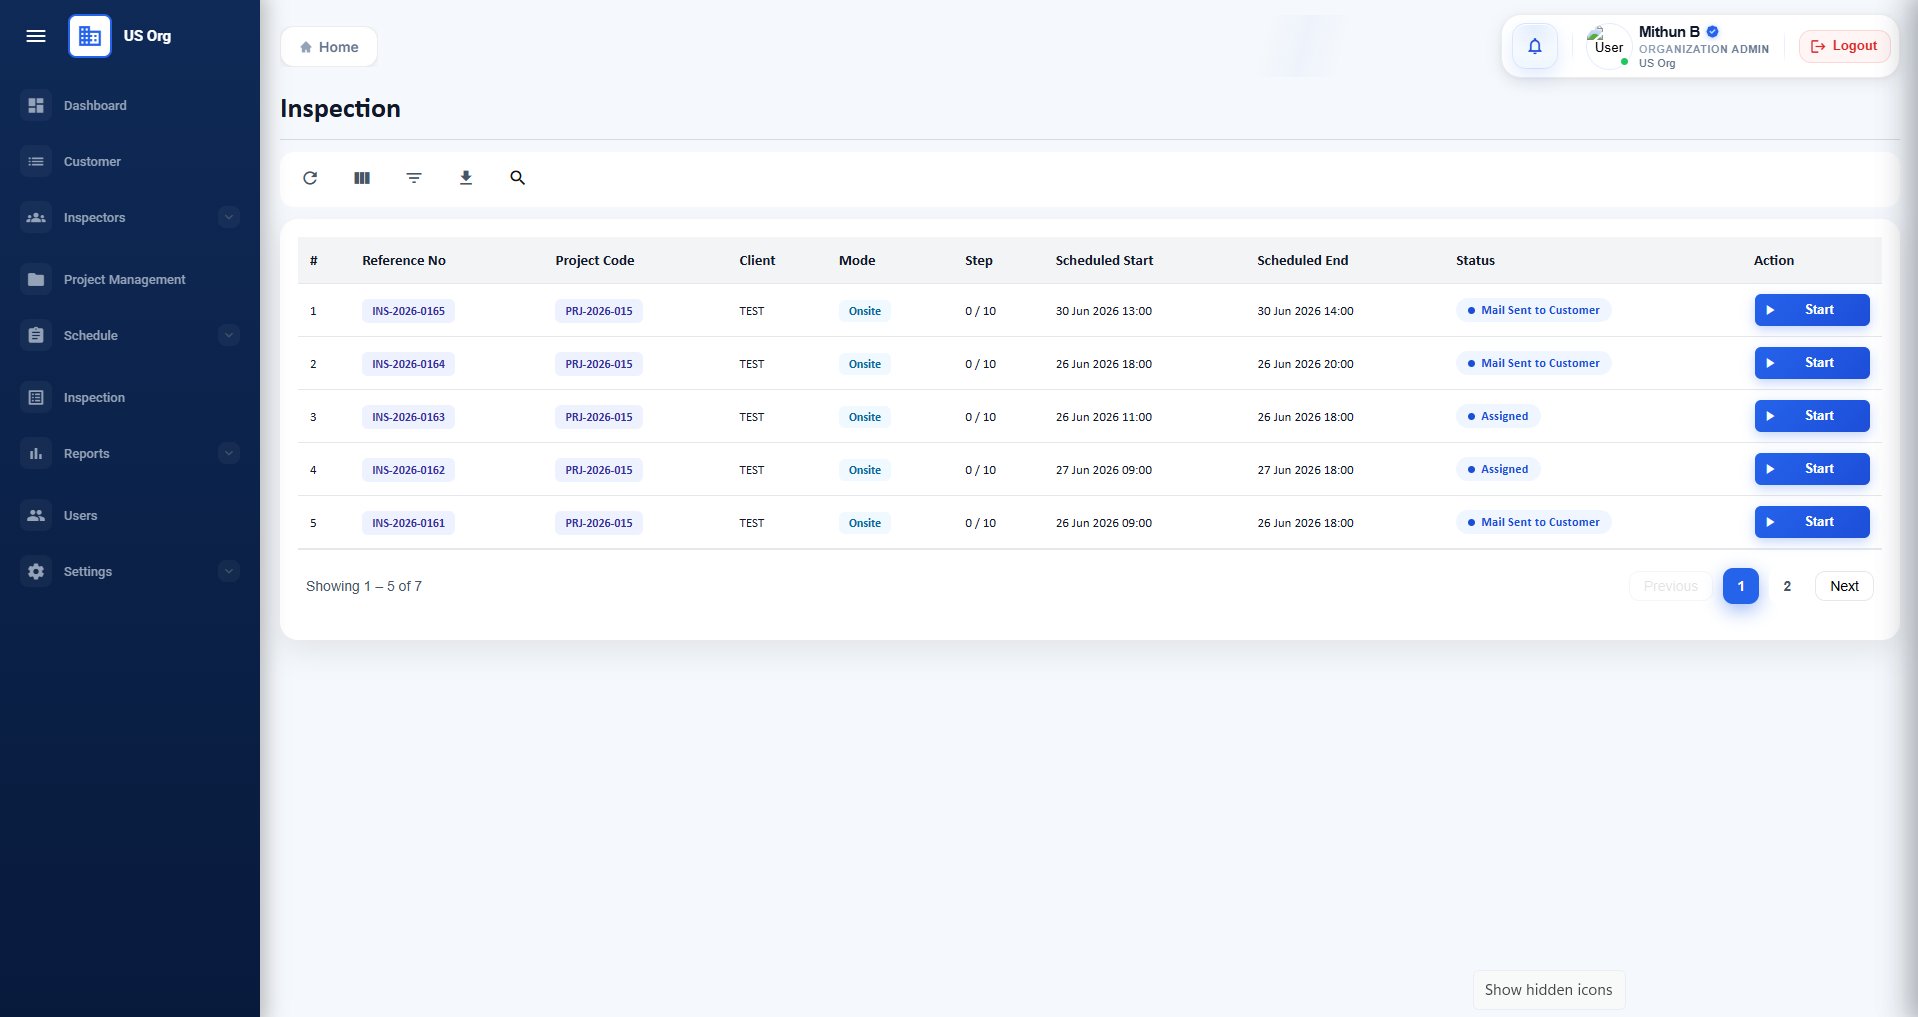Open reference INS-2026-0165
The image size is (1918, 1017).
tap(408, 311)
